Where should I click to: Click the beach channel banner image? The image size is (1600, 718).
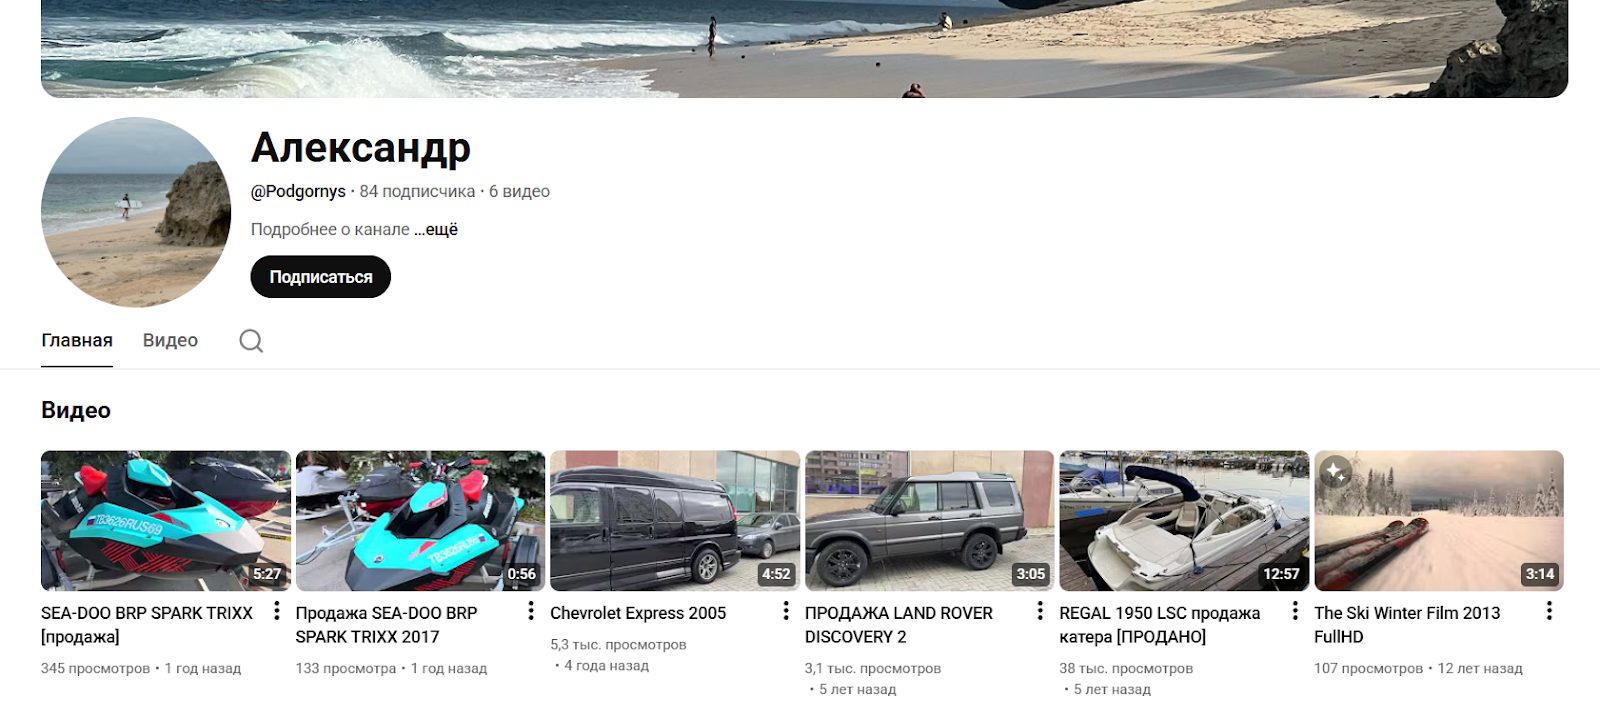804,48
